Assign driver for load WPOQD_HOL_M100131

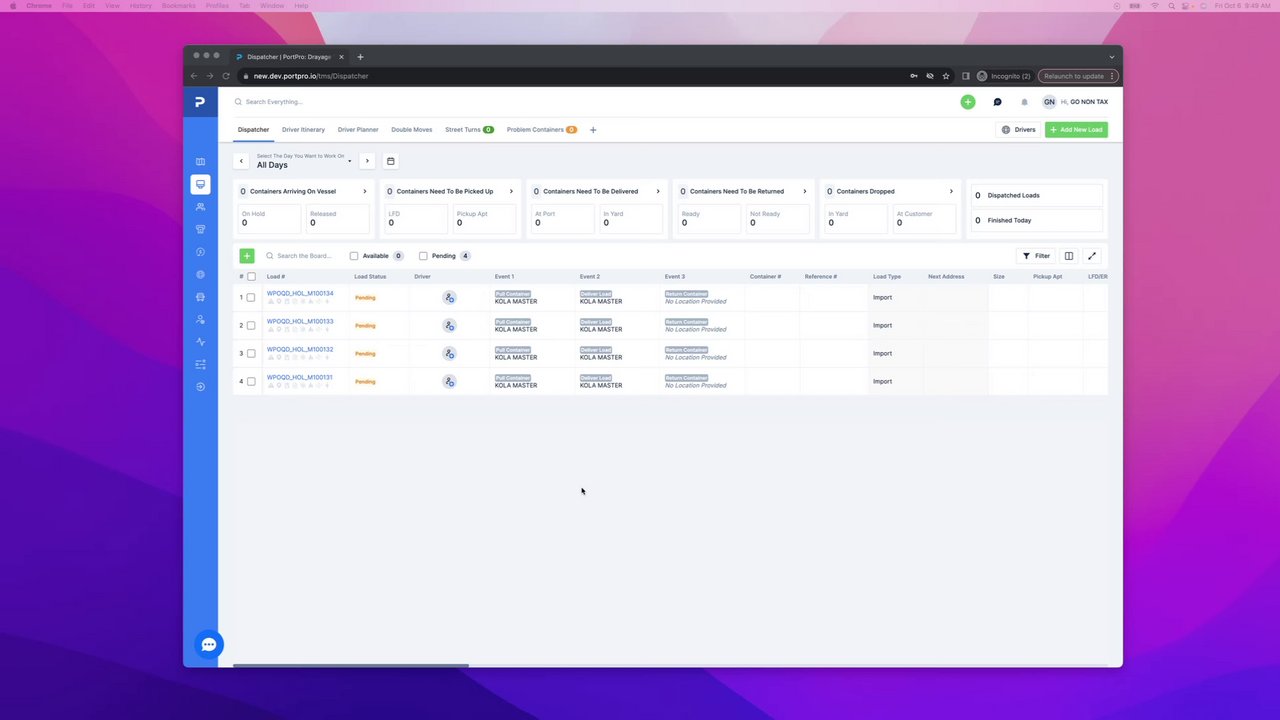(449, 381)
